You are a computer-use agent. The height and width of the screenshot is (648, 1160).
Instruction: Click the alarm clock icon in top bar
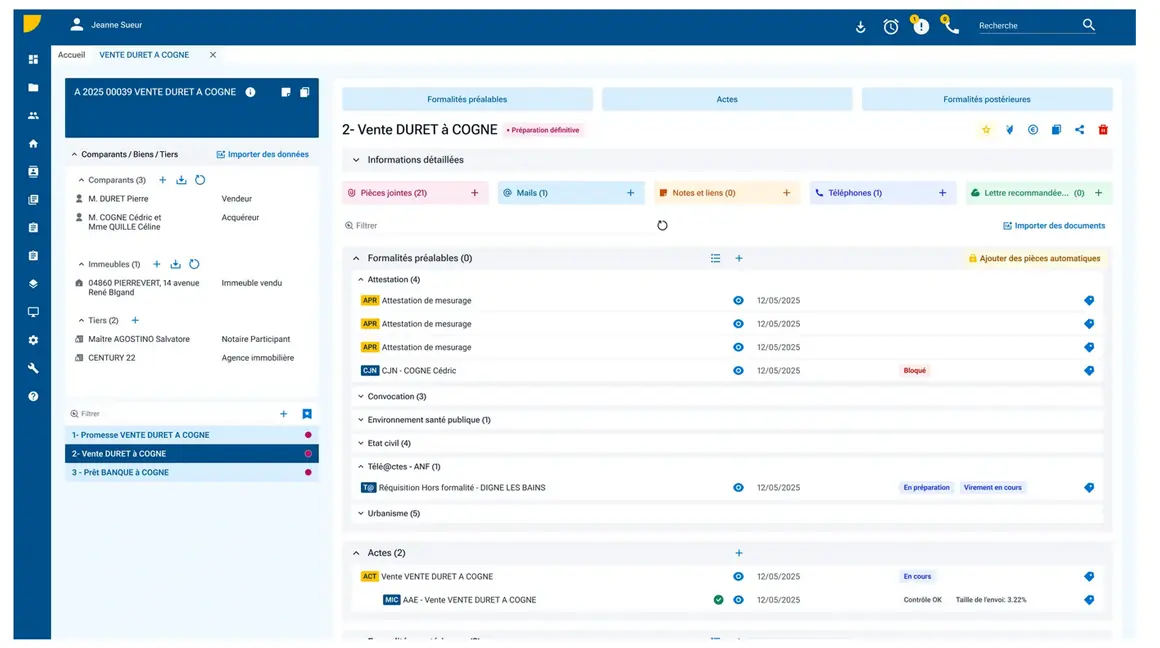click(x=890, y=27)
